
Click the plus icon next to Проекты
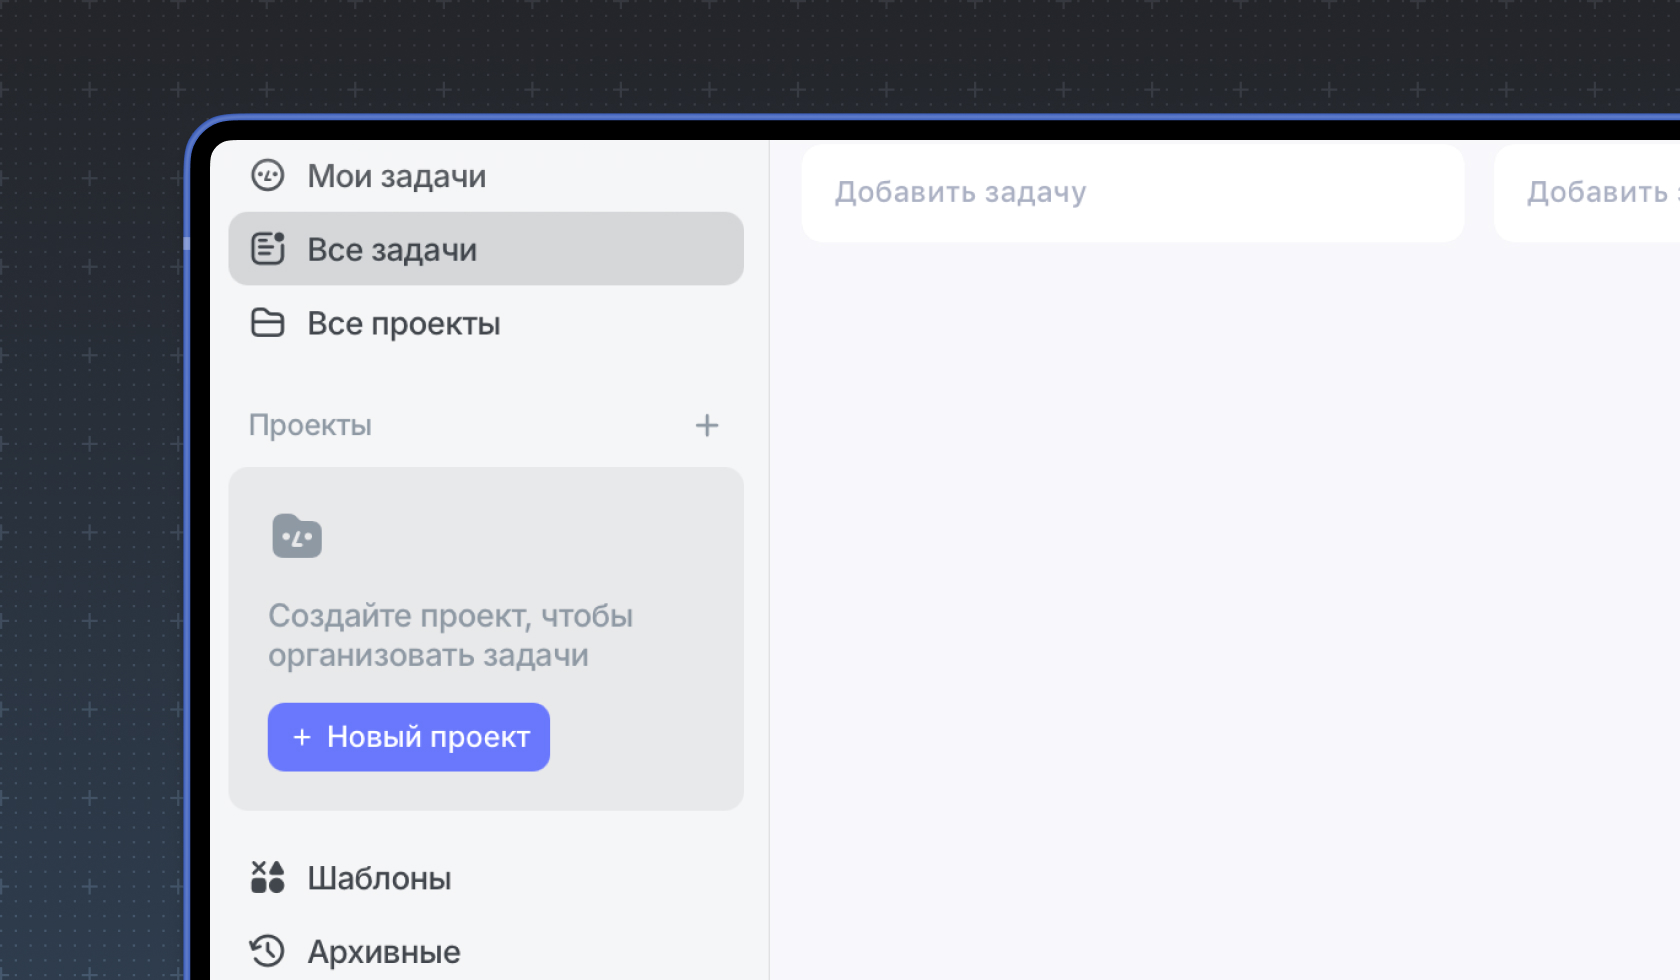click(707, 425)
